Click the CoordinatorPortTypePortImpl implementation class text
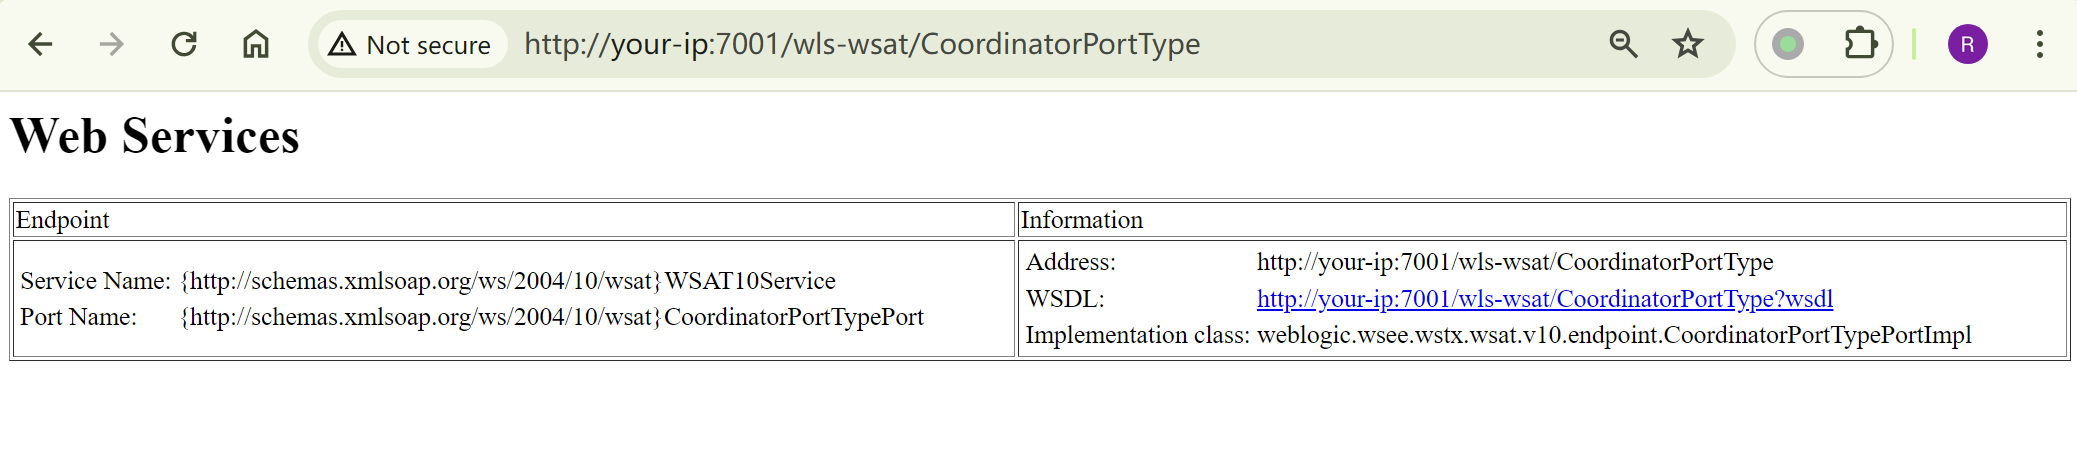Screen dimensions: 2077x457 pyautogui.click(x=1613, y=335)
